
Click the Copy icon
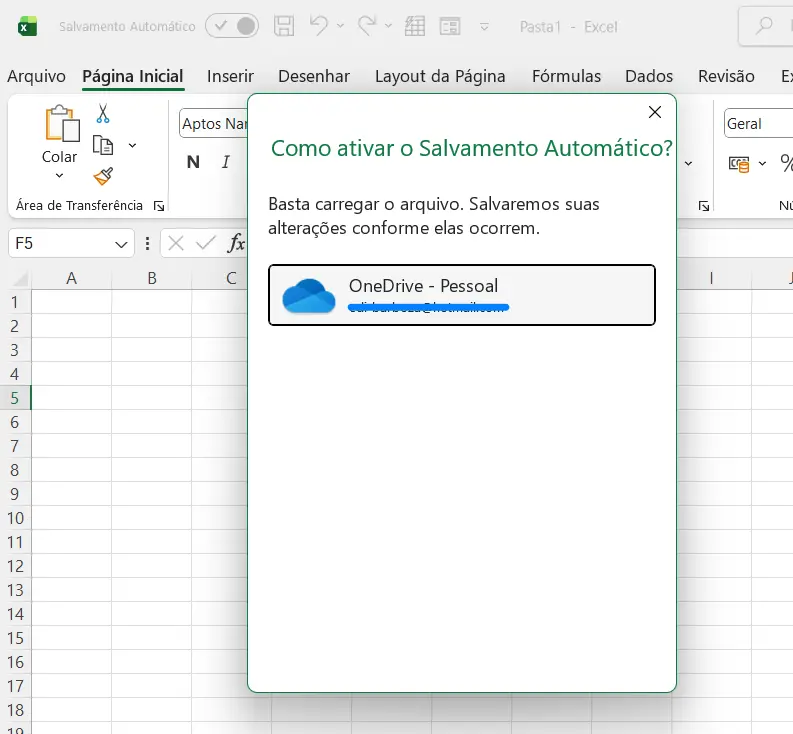click(x=103, y=146)
